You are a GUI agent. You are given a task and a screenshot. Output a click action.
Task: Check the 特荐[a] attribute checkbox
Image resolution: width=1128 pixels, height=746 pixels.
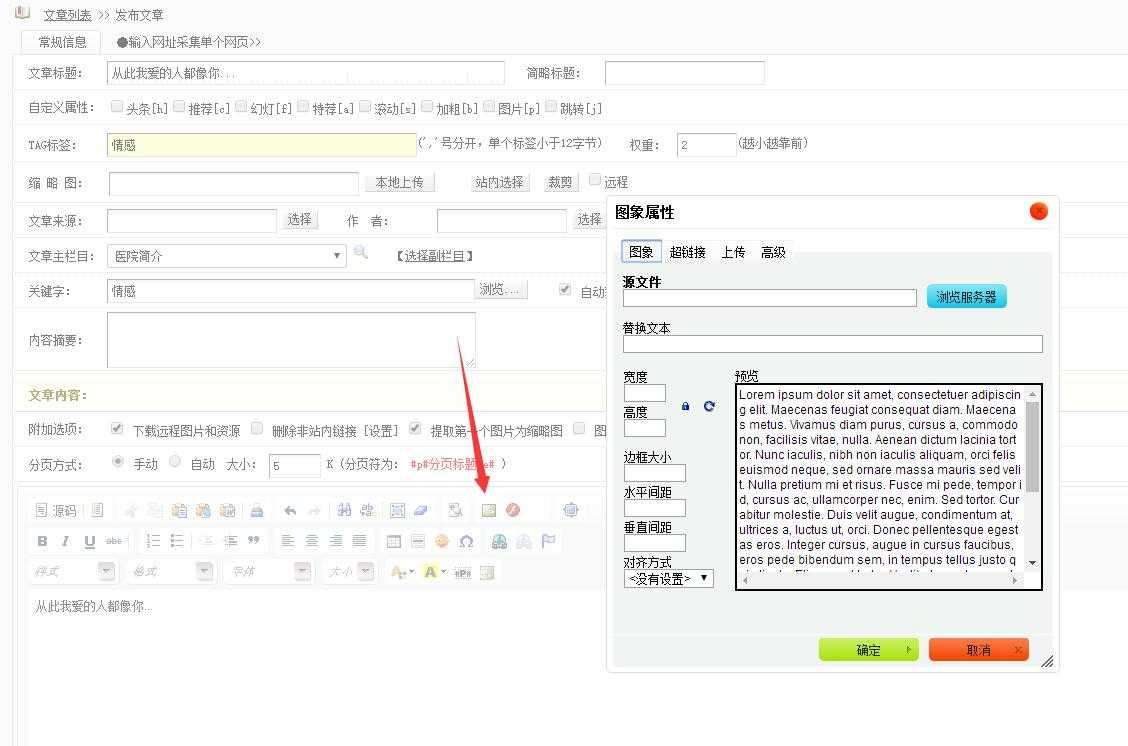point(303,106)
